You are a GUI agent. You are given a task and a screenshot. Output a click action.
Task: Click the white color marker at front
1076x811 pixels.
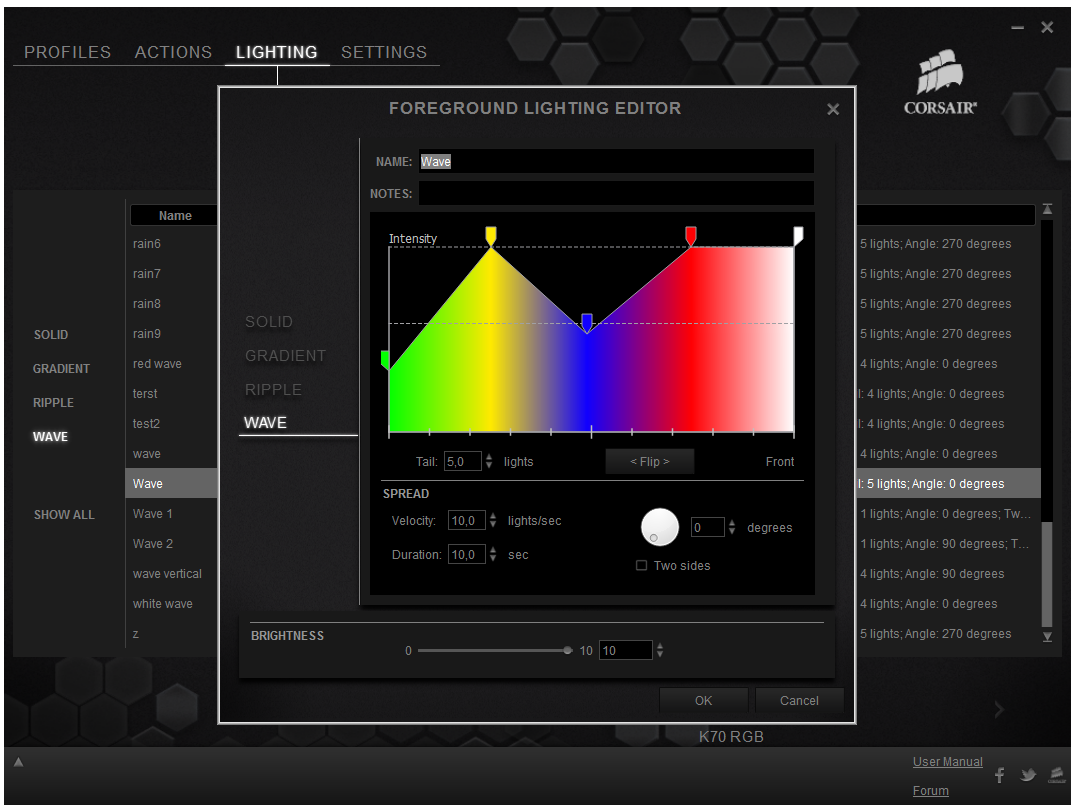(798, 235)
